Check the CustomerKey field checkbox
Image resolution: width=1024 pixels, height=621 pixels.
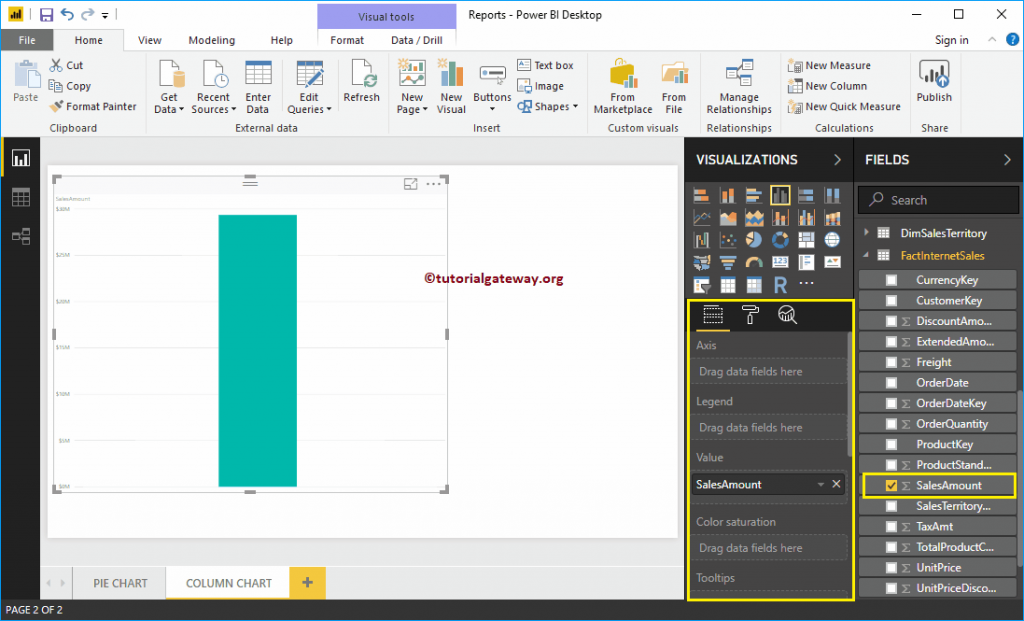pos(891,300)
